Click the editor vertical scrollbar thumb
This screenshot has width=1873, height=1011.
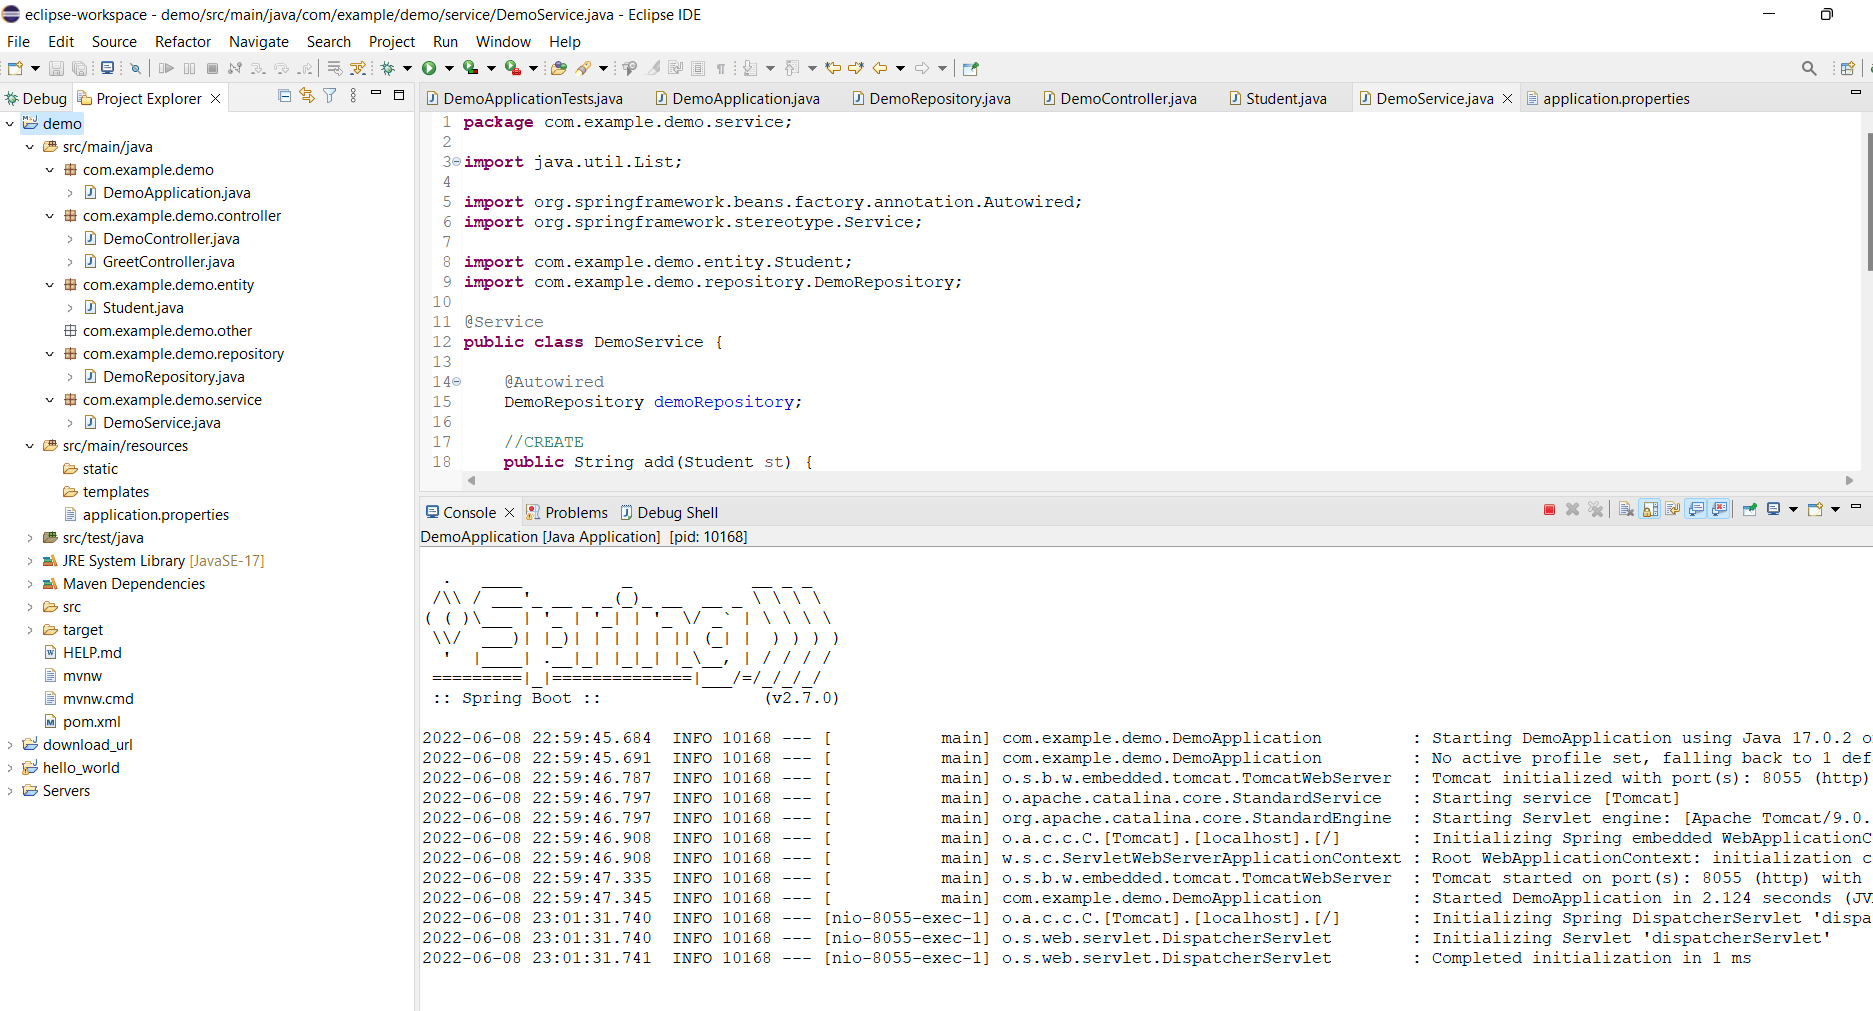point(1868,200)
